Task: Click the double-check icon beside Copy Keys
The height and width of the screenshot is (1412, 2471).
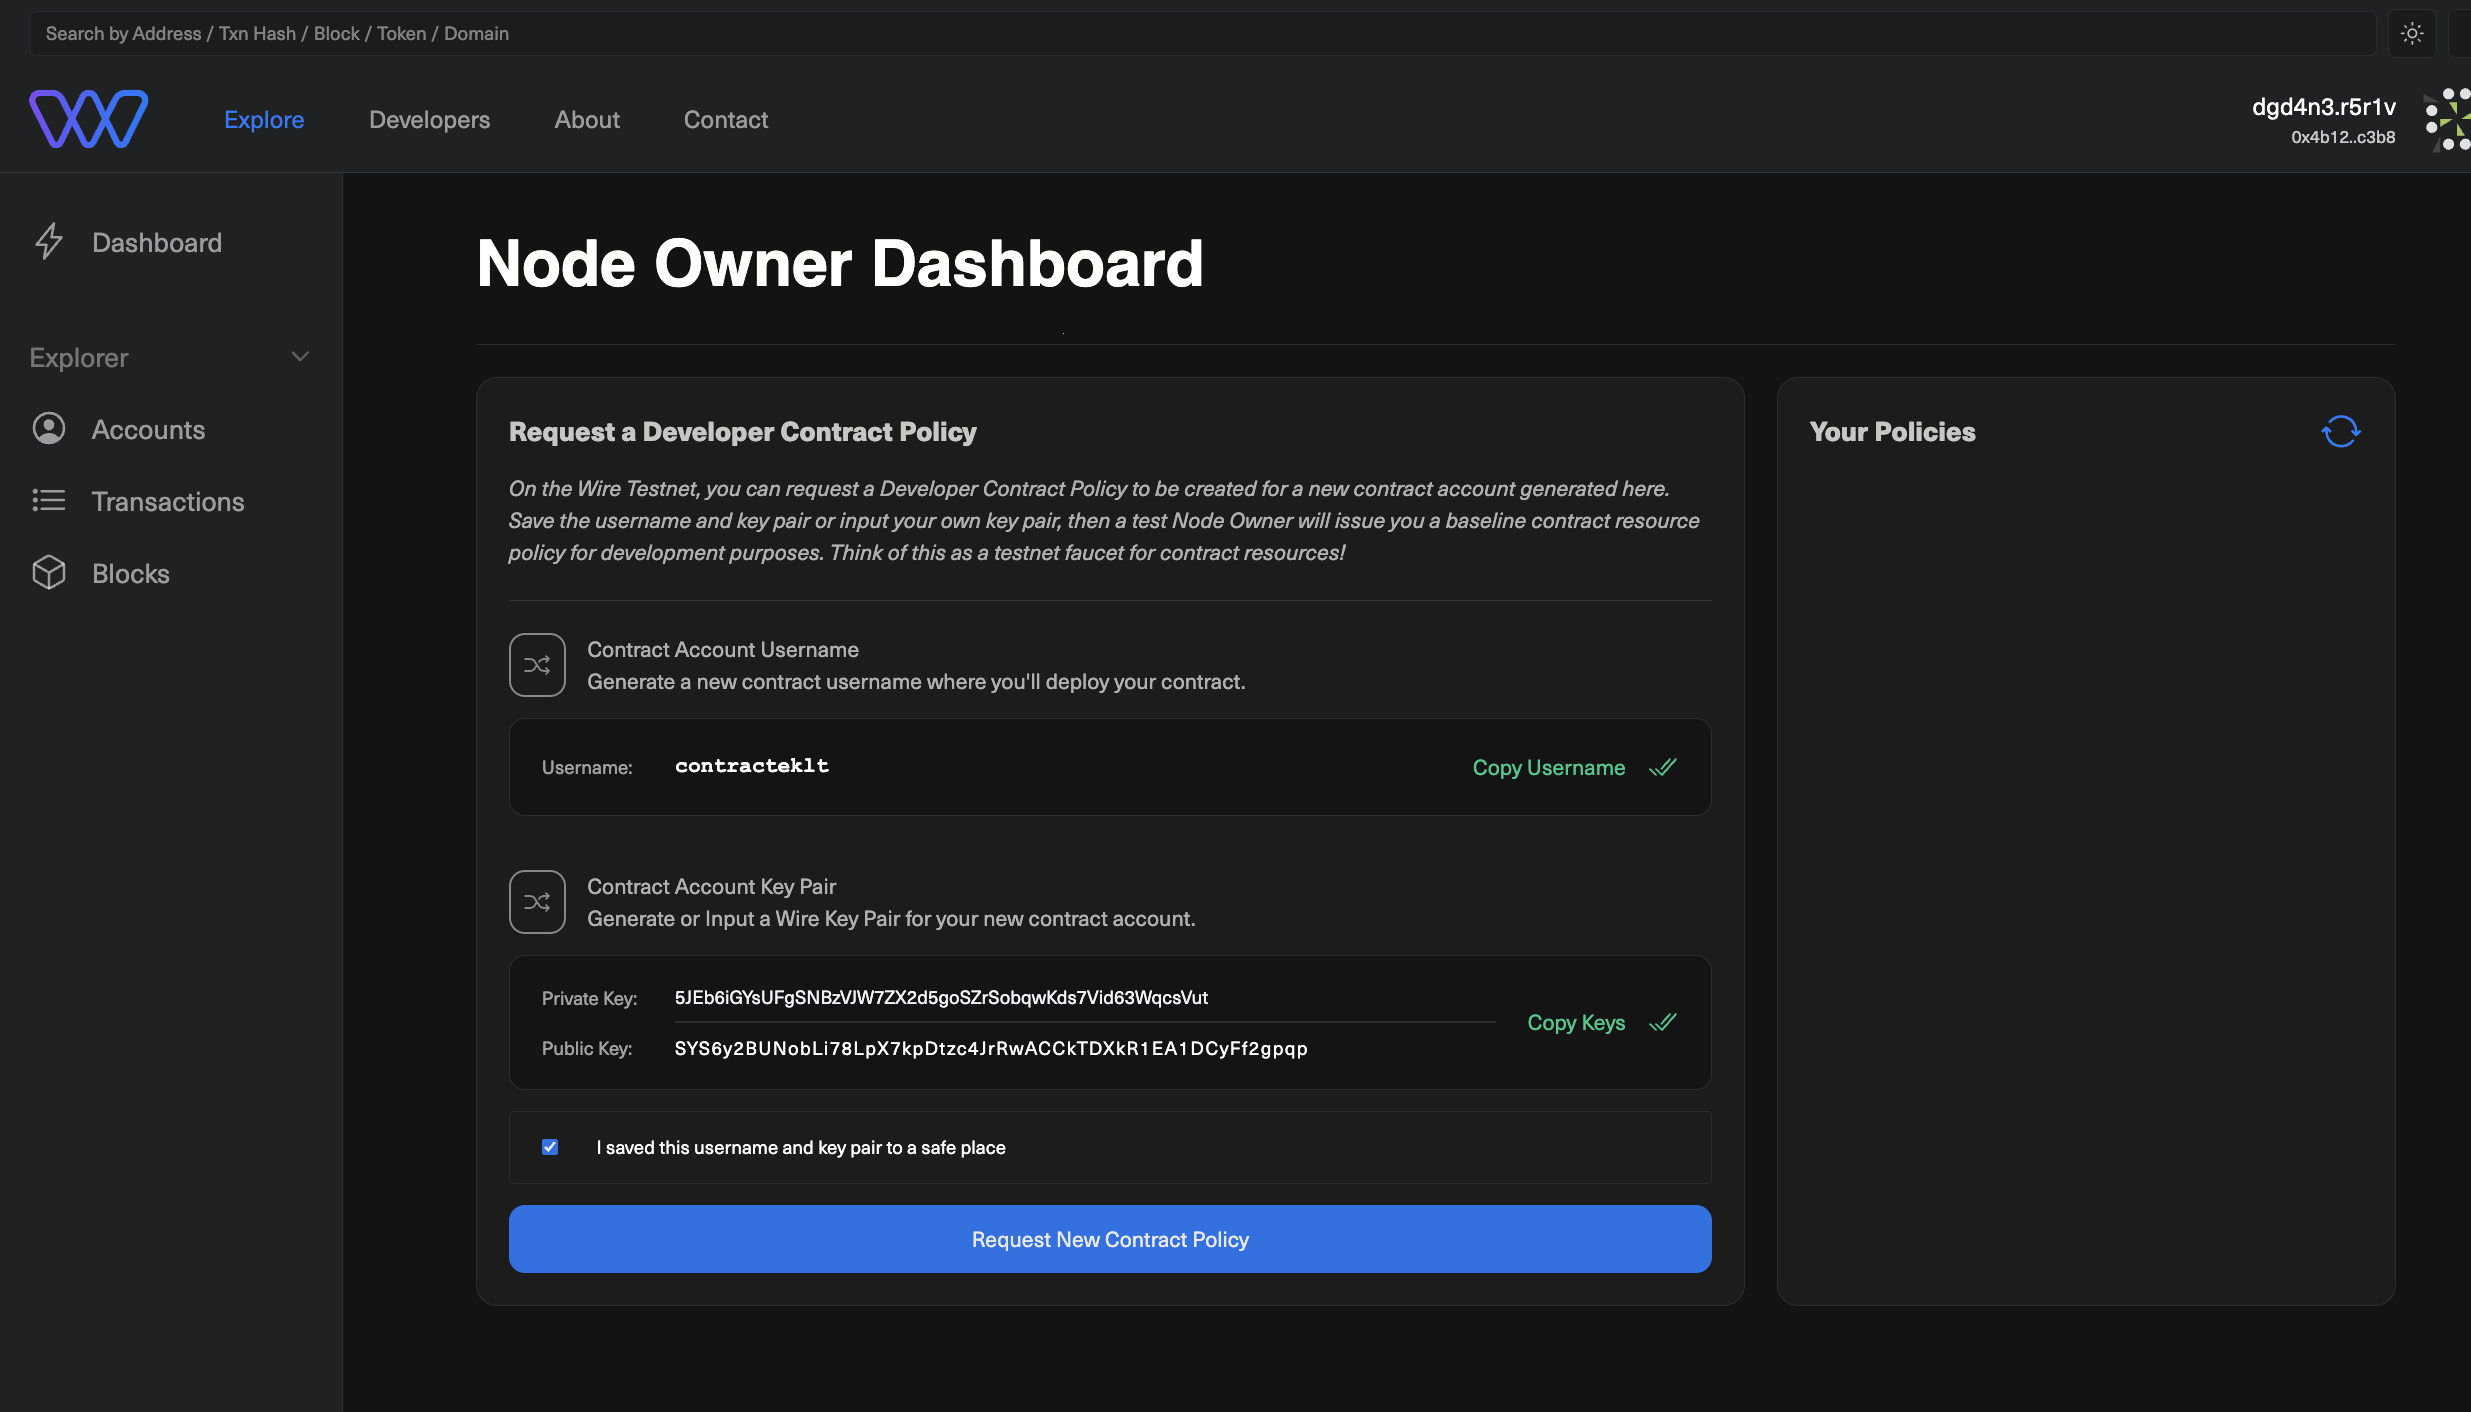Action: click(1662, 1022)
